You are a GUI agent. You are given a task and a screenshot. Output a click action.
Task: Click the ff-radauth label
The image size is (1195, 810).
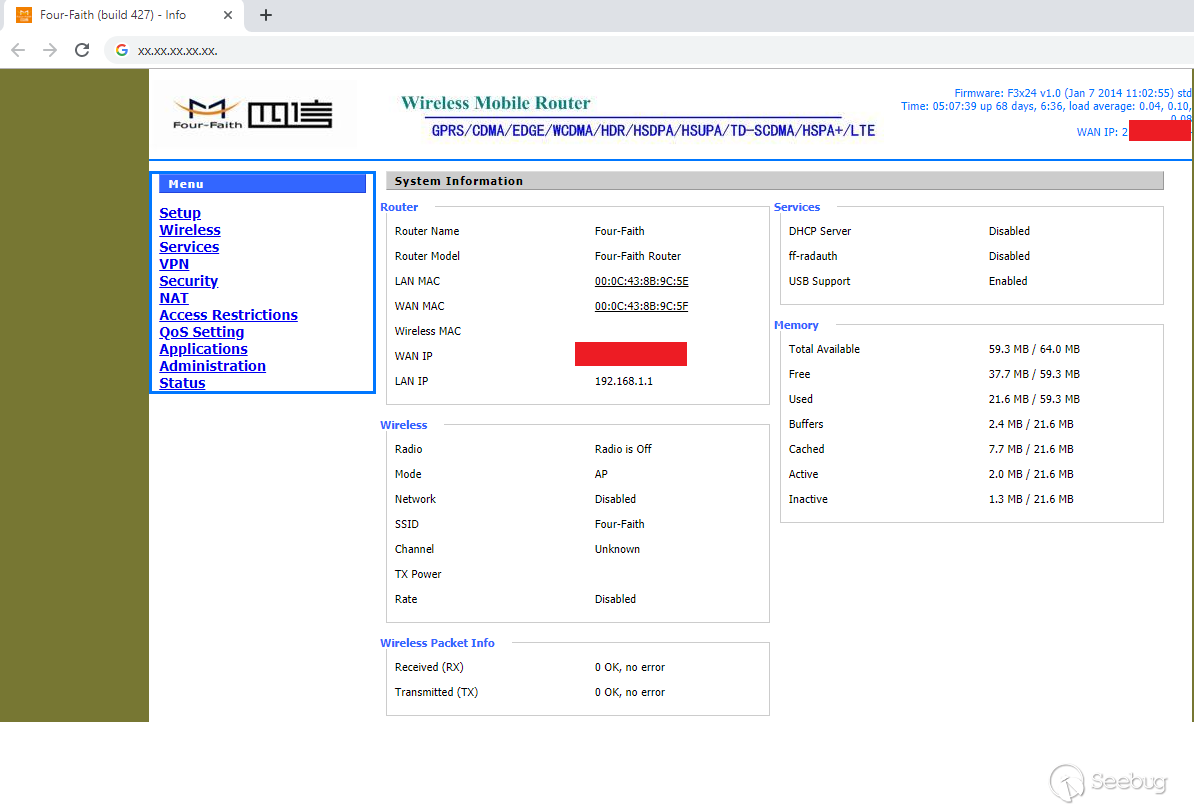(x=813, y=256)
